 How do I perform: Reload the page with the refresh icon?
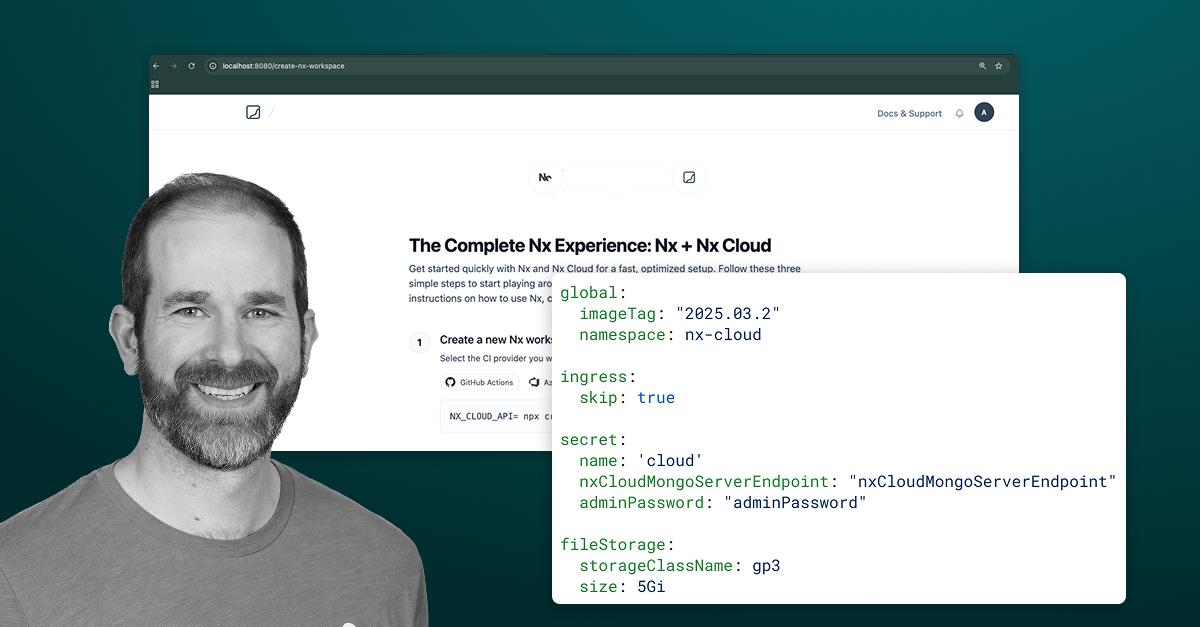click(190, 66)
